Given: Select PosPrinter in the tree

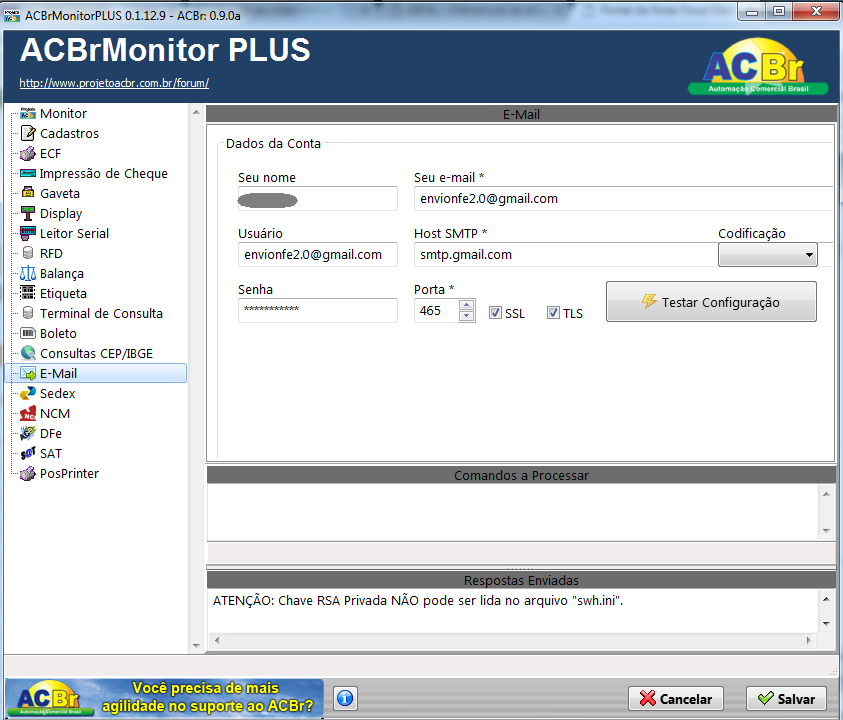Looking at the screenshot, I should (x=69, y=474).
